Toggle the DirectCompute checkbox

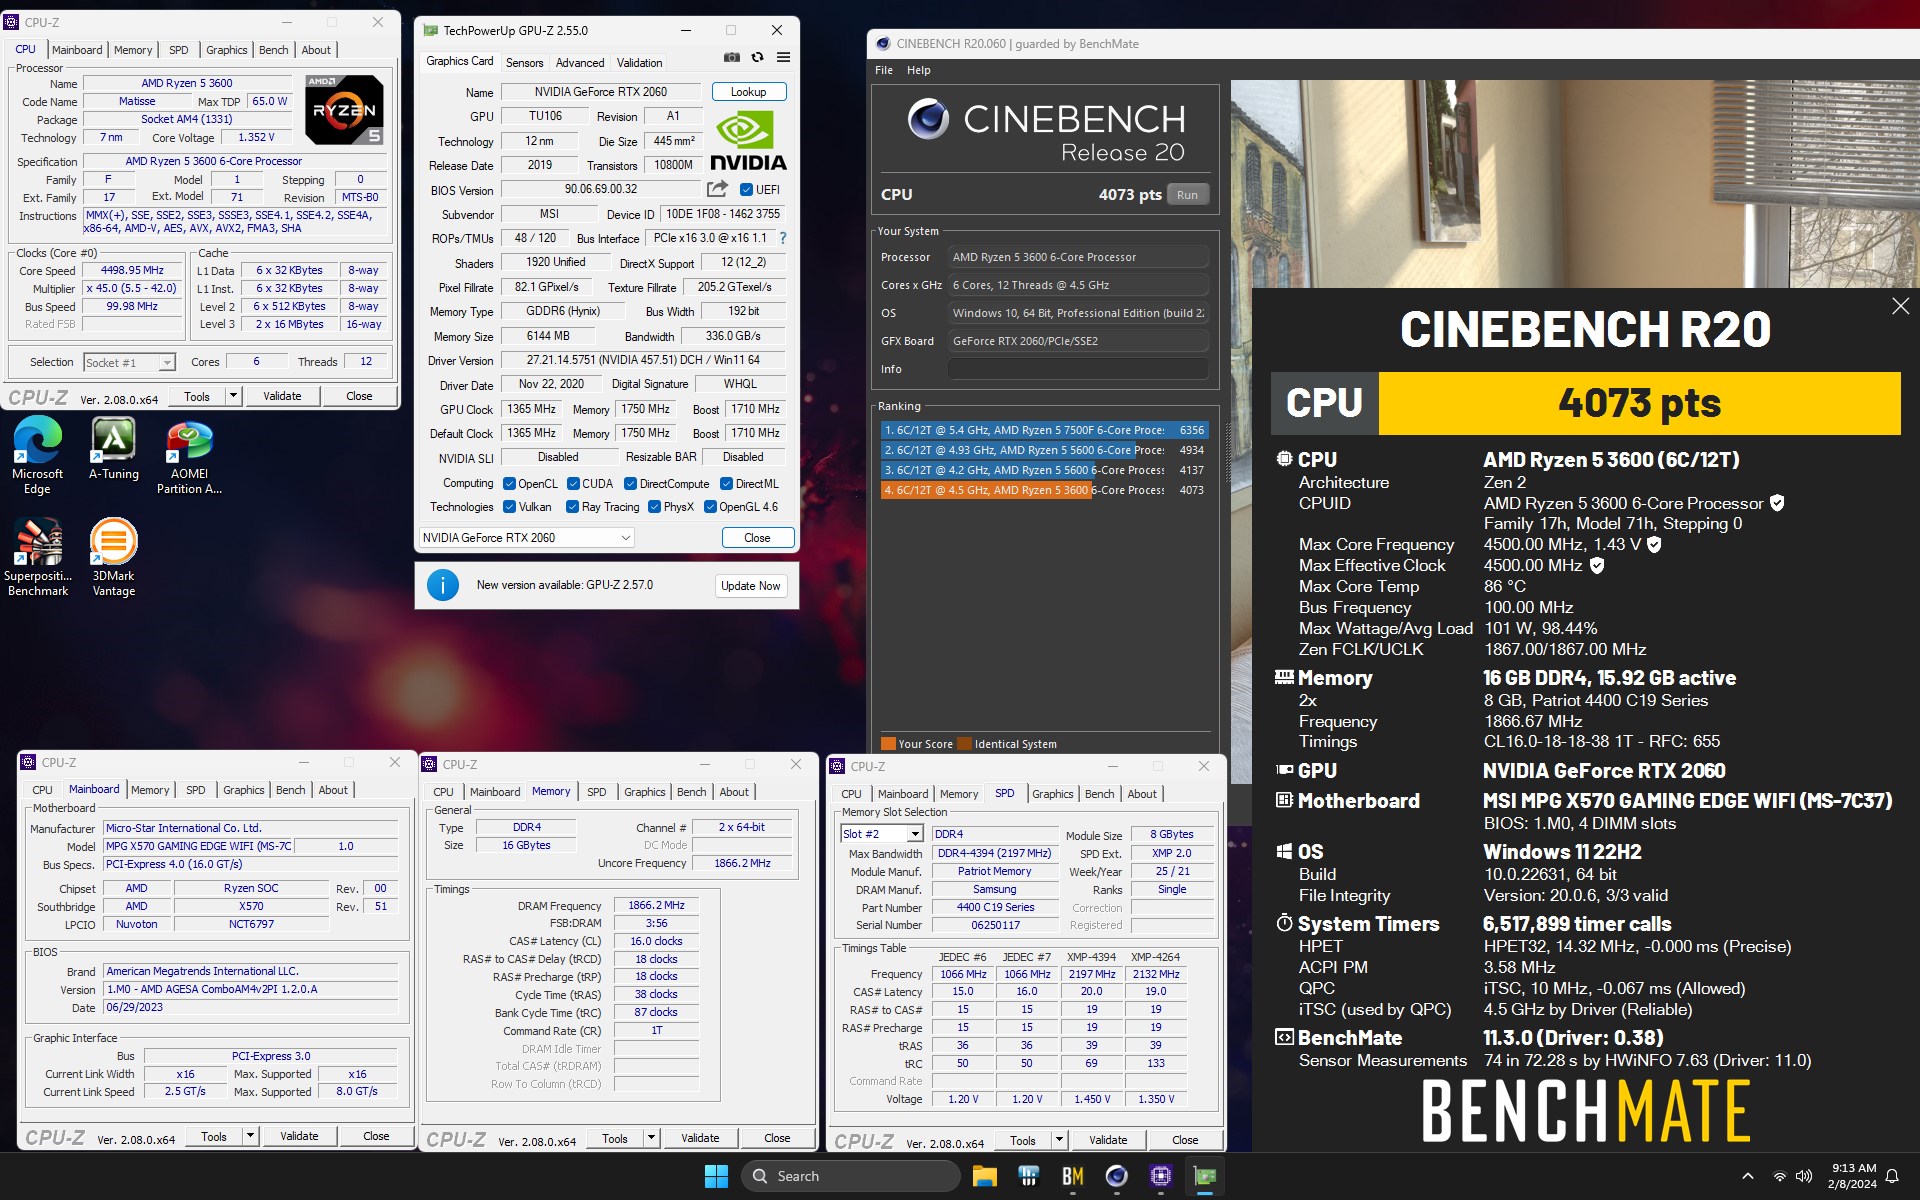(631, 483)
